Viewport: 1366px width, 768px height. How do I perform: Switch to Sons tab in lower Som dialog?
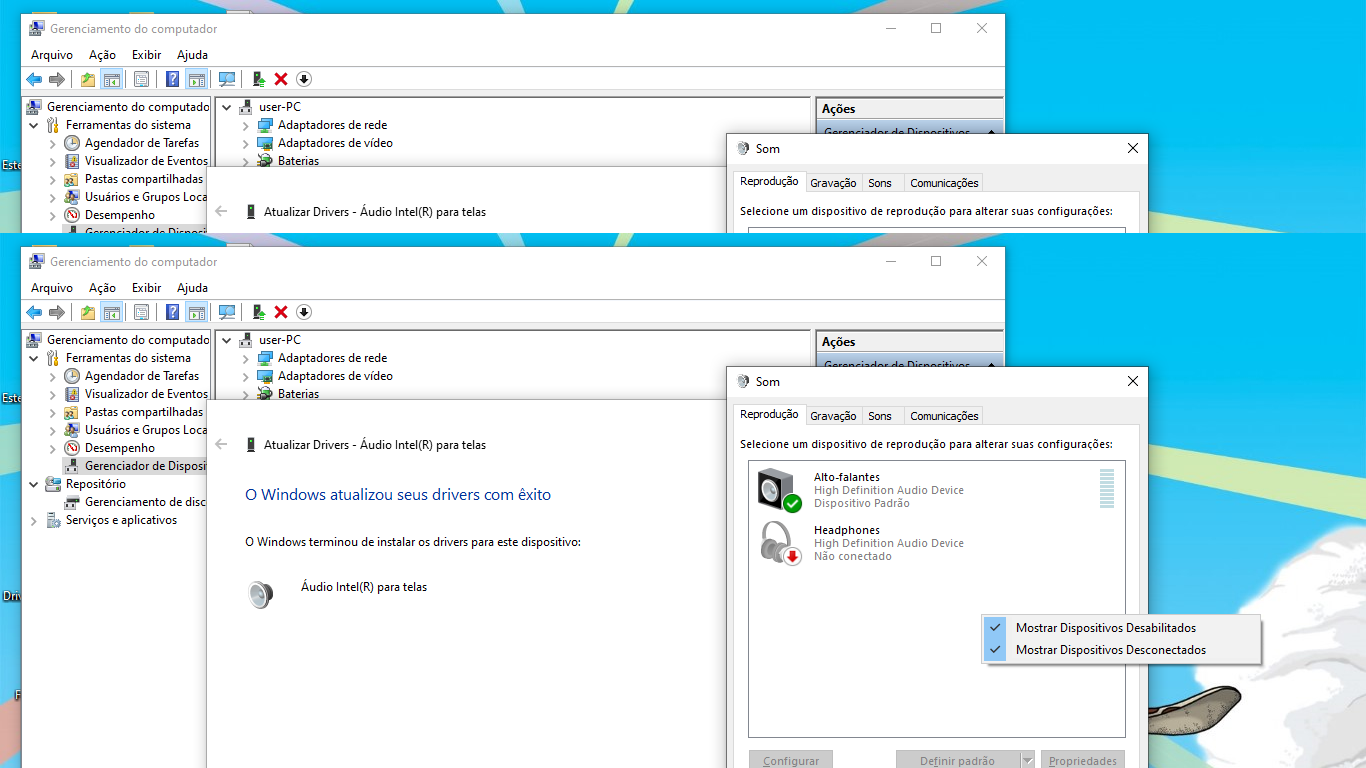(x=880, y=416)
